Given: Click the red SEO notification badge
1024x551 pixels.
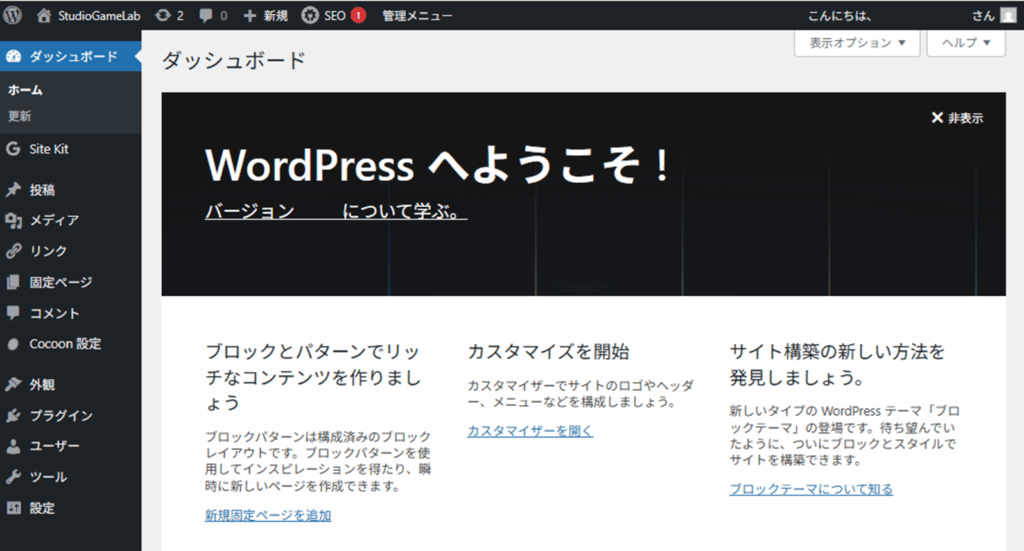Looking at the screenshot, I should click(x=358, y=16).
